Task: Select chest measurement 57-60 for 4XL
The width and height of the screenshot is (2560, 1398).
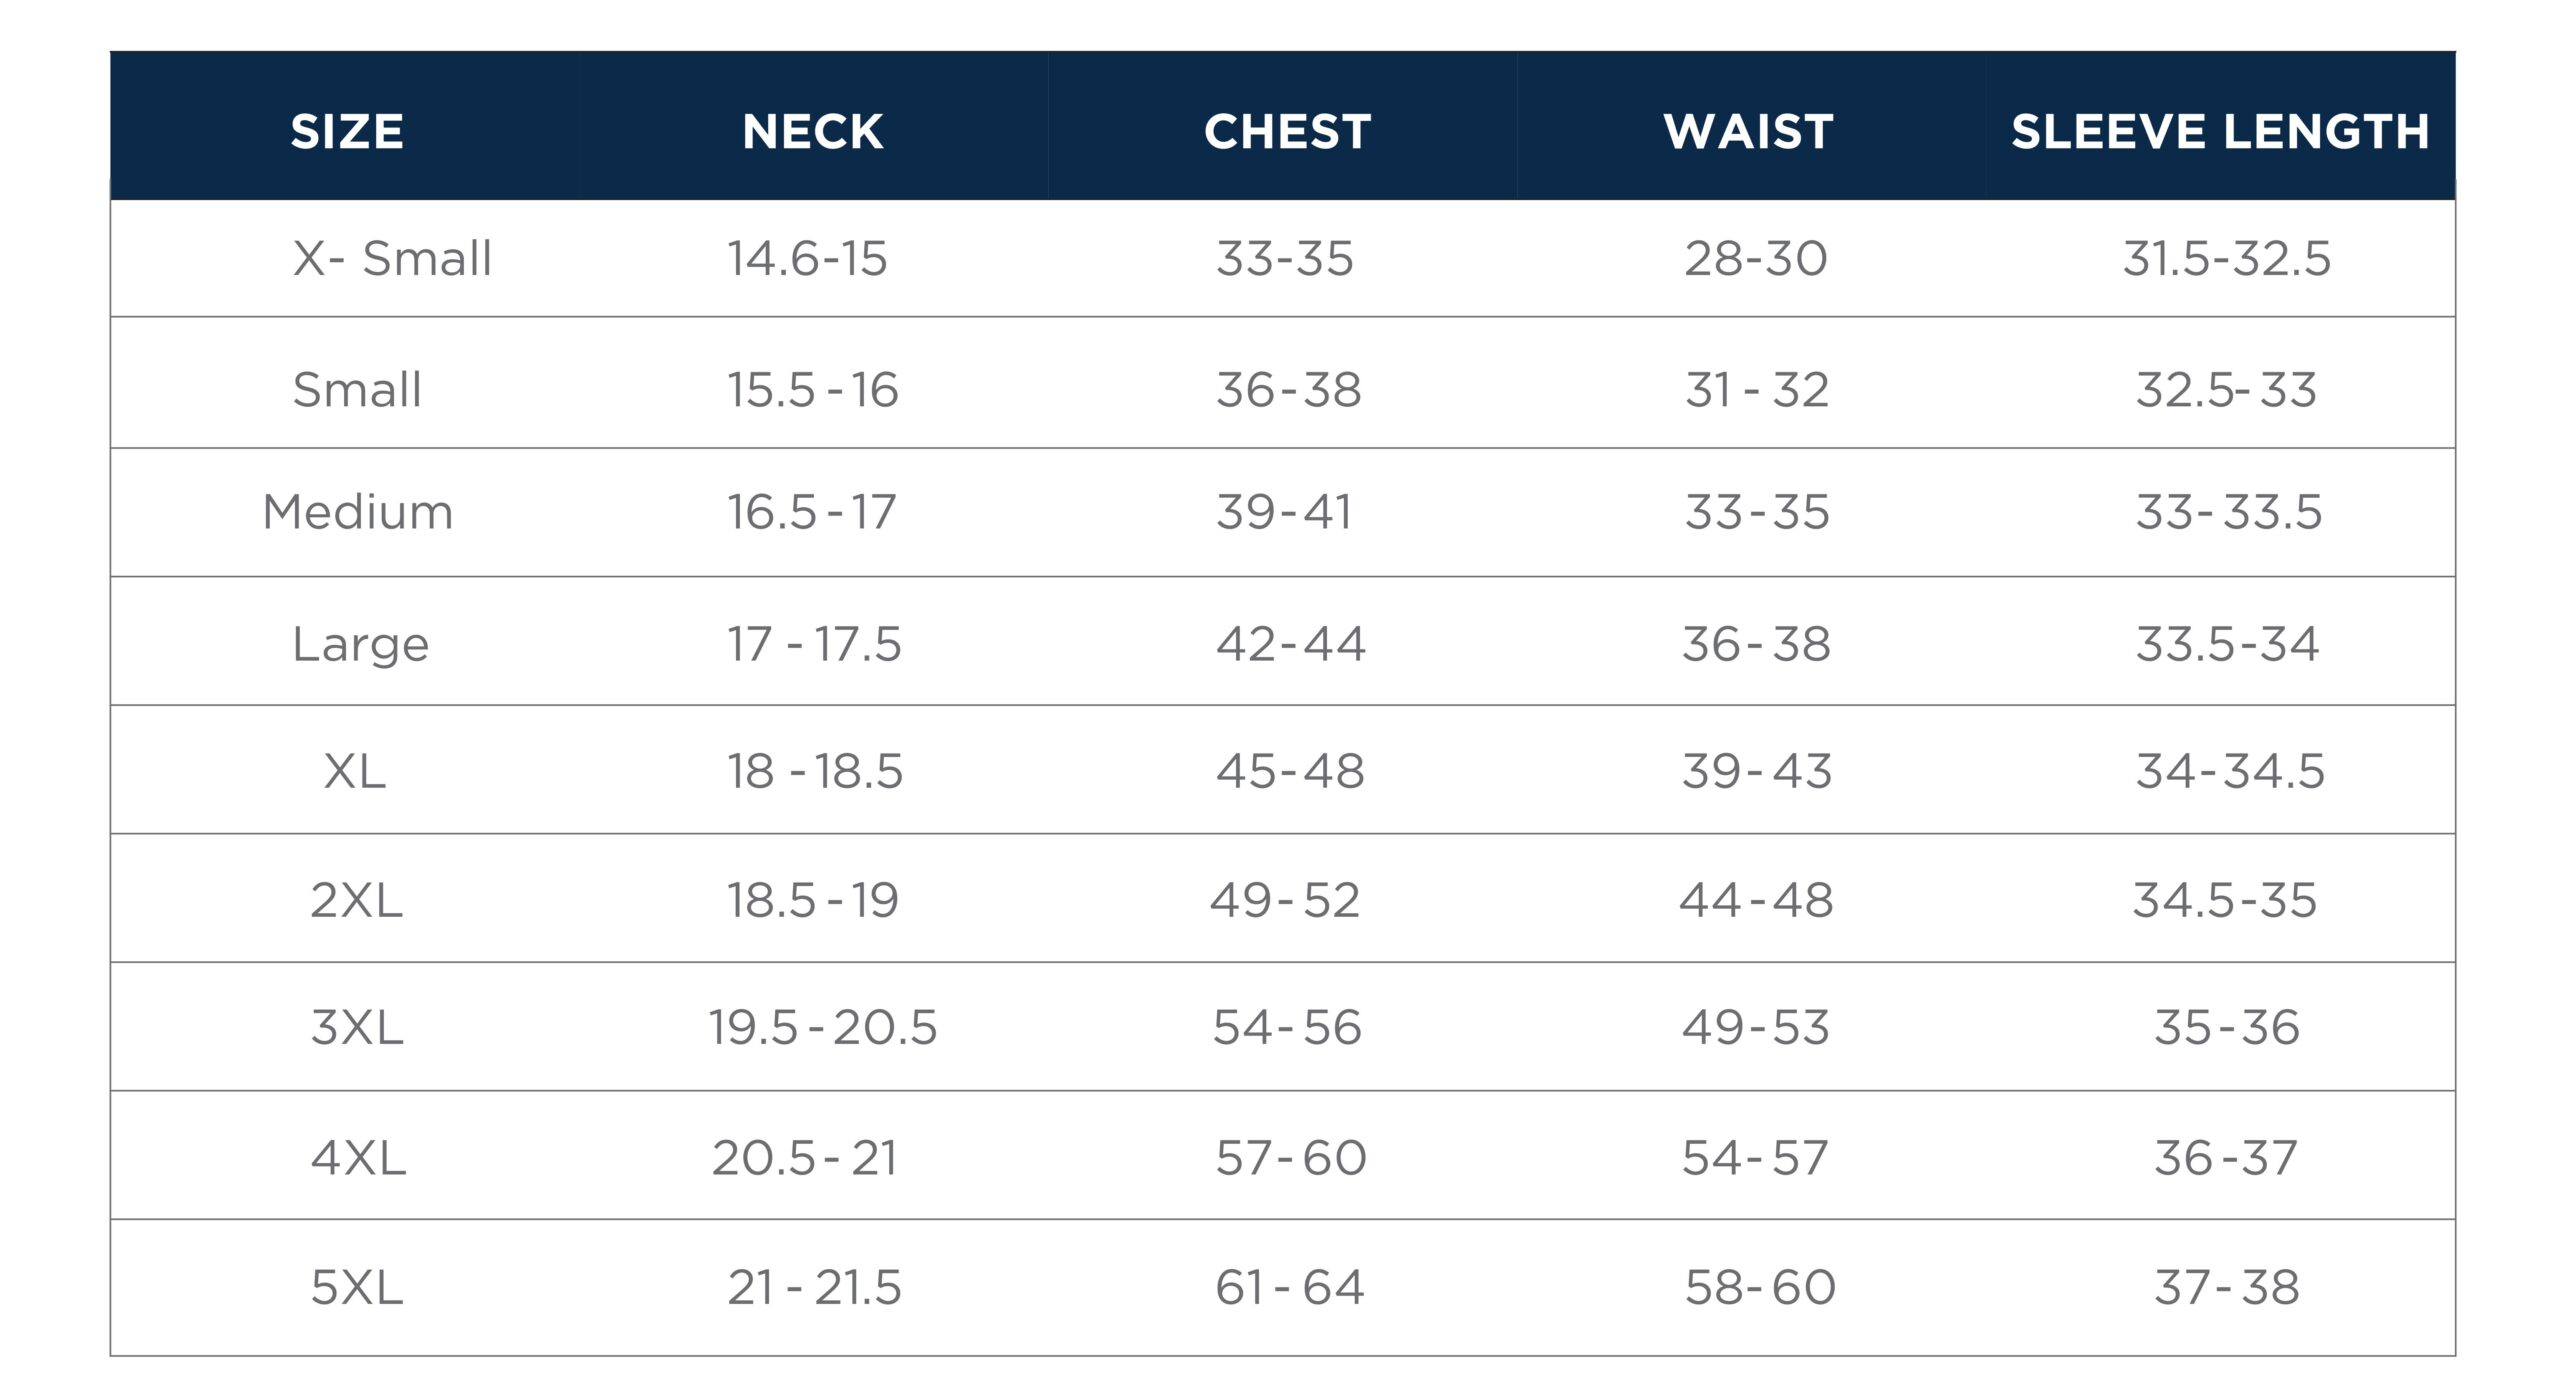Action: pos(1291,1158)
